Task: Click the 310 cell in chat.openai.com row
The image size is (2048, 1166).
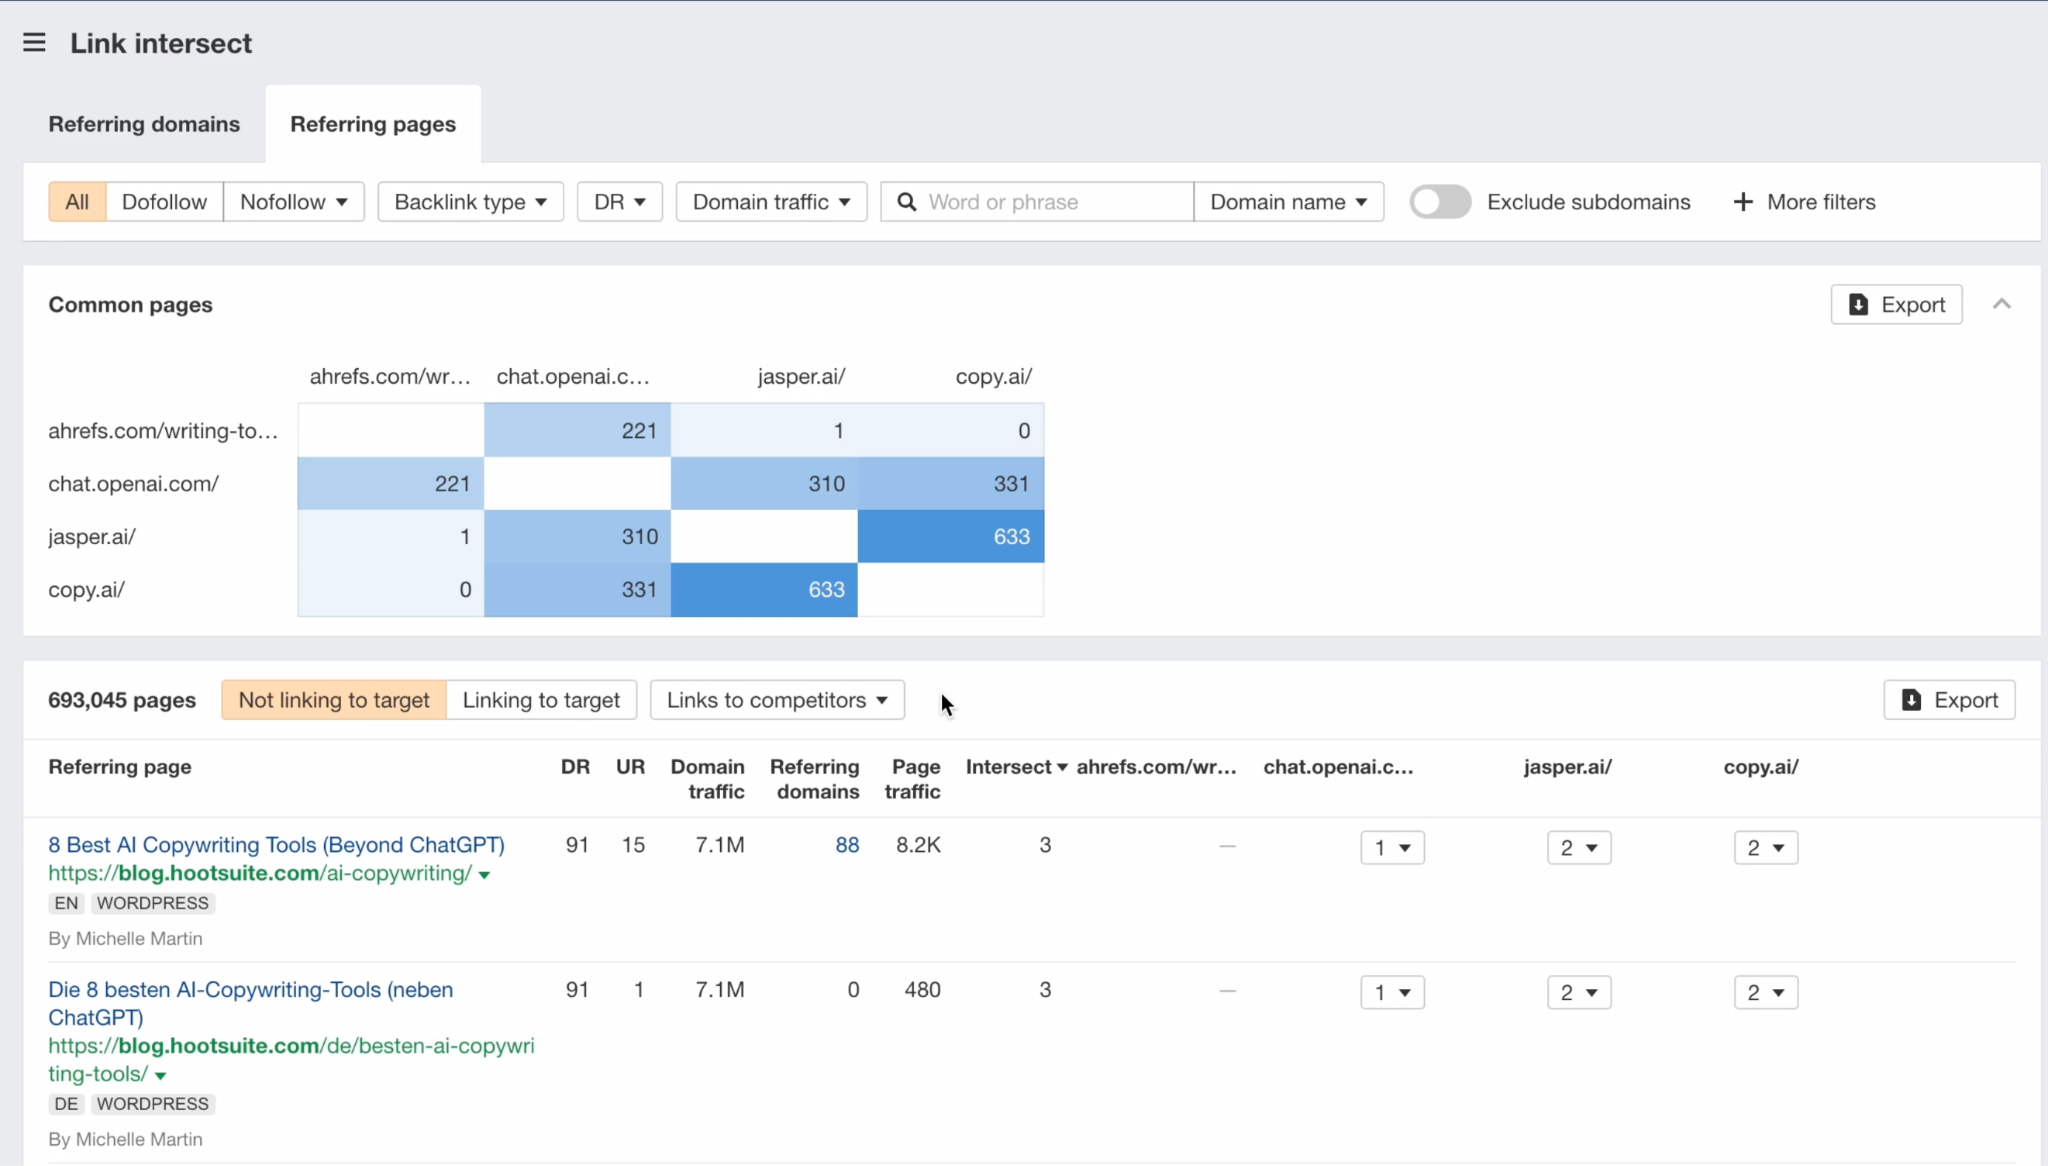Action: tap(764, 484)
